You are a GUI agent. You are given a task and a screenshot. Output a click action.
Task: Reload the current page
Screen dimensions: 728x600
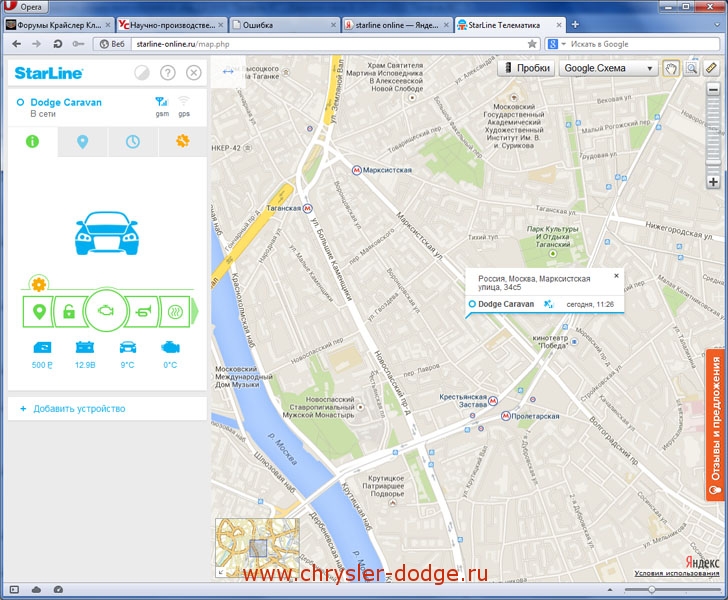pyautogui.click(x=58, y=44)
